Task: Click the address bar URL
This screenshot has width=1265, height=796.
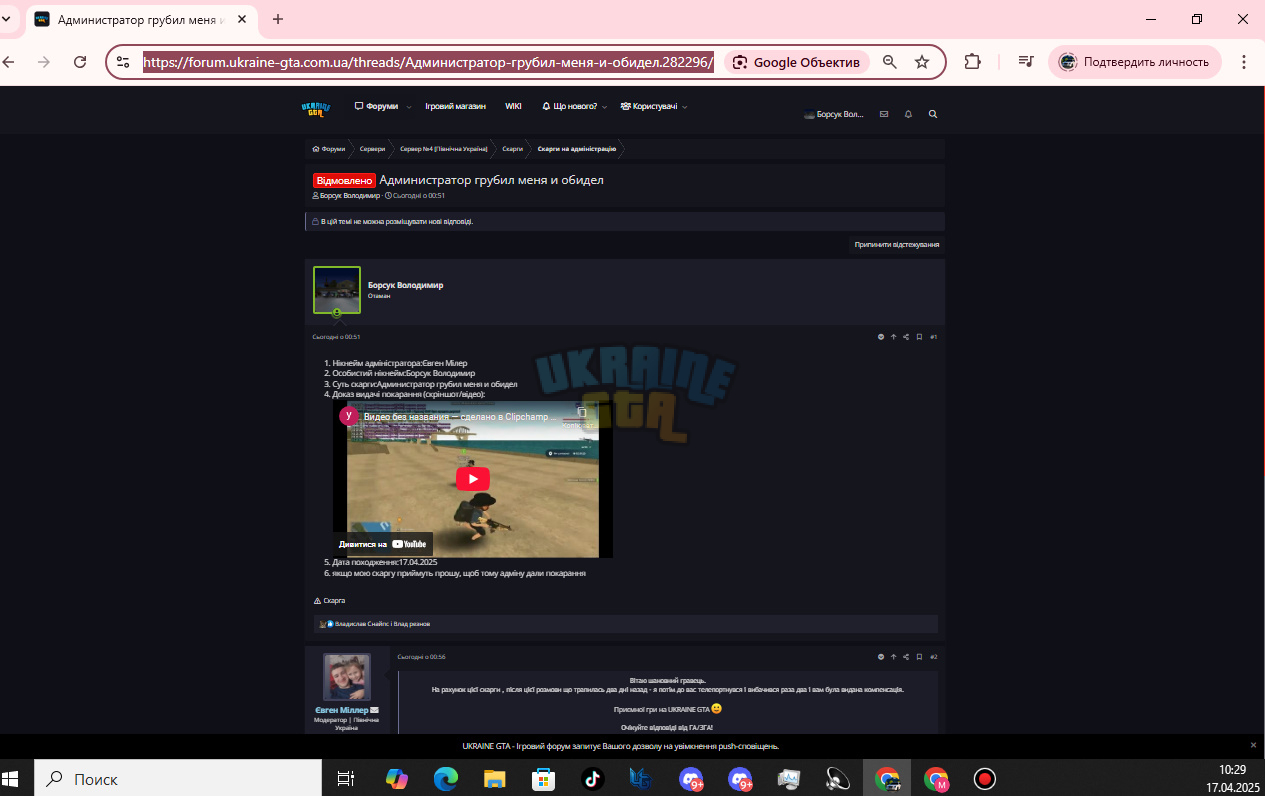Action: (428, 62)
